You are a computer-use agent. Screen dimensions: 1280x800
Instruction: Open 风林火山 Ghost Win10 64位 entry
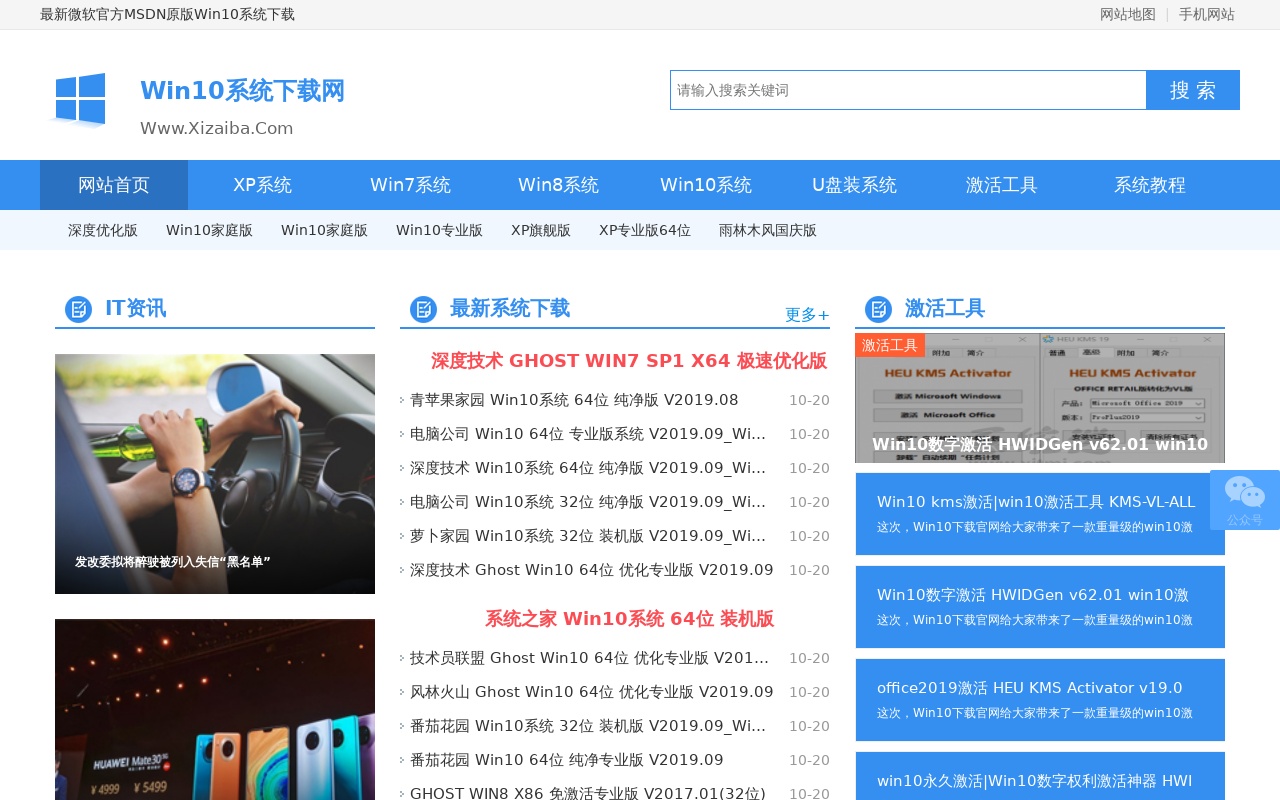591,692
